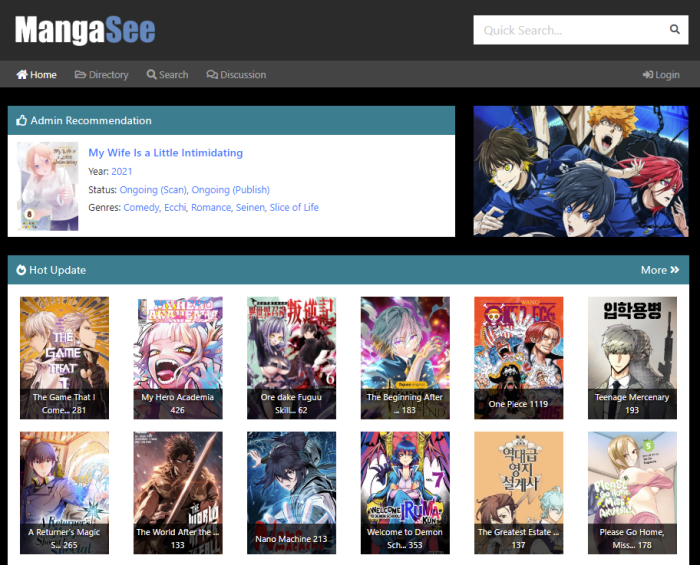This screenshot has width=700, height=565.
Task: Click the Home house icon
Action: click(22, 75)
